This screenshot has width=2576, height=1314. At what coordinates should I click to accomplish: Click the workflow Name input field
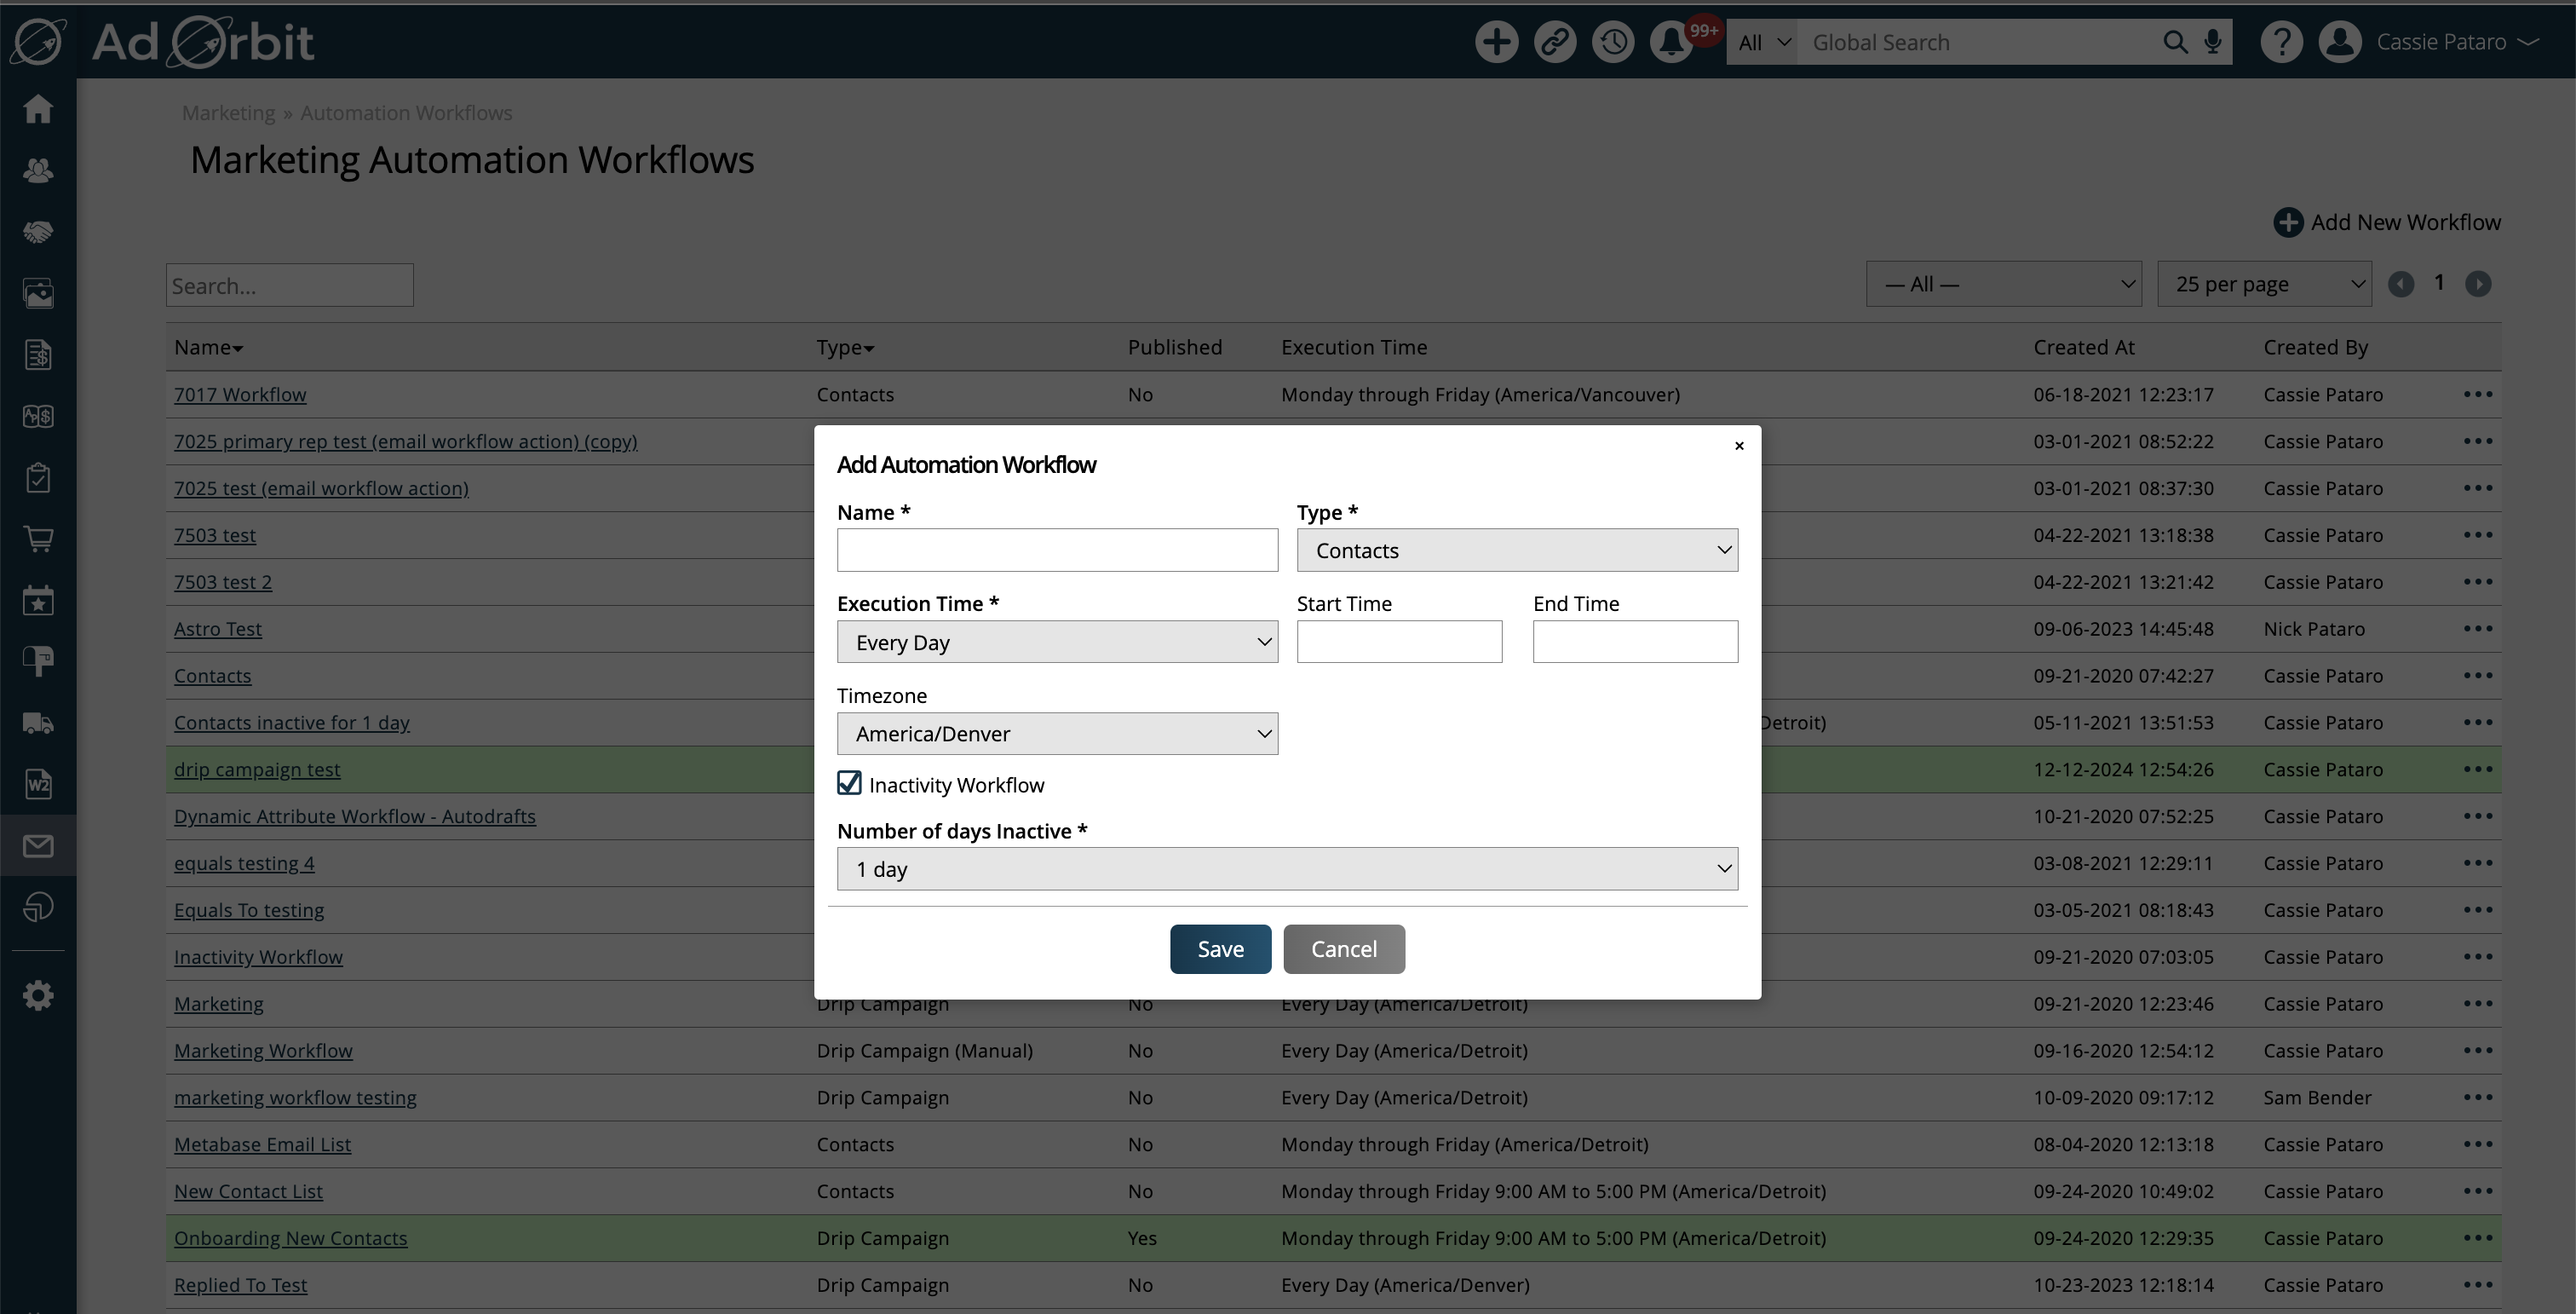coord(1057,550)
